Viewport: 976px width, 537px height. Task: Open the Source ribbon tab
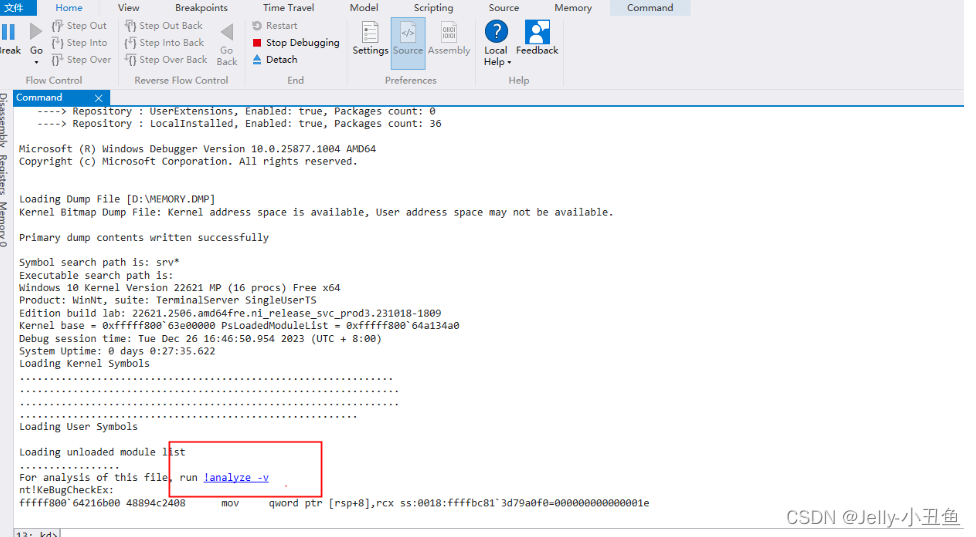504,7
